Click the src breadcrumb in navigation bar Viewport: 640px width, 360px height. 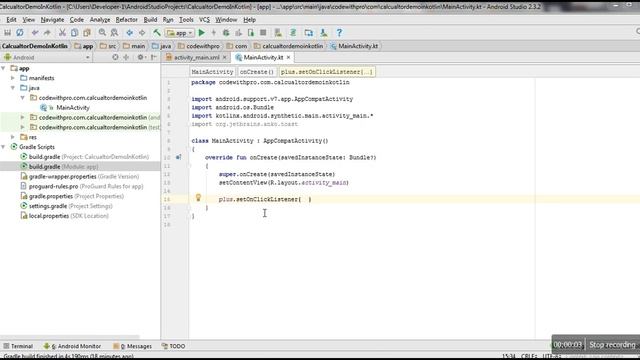(x=108, y=46)
